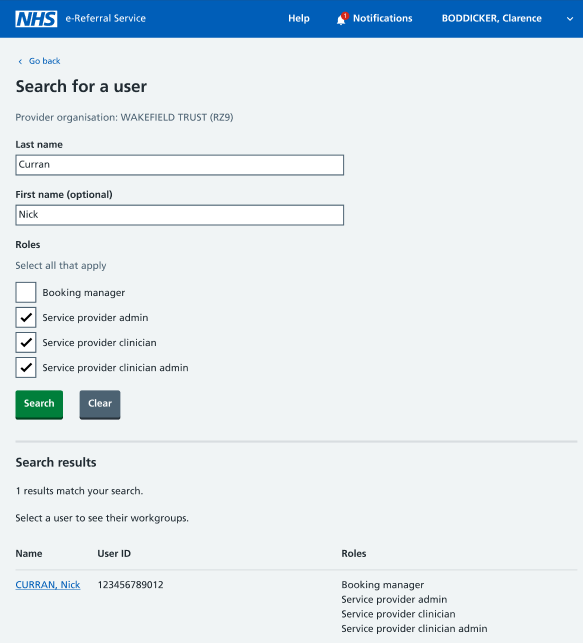Untick Service provider clinician admin checkbox
This screenshot has width=583, height=643.
26,367
